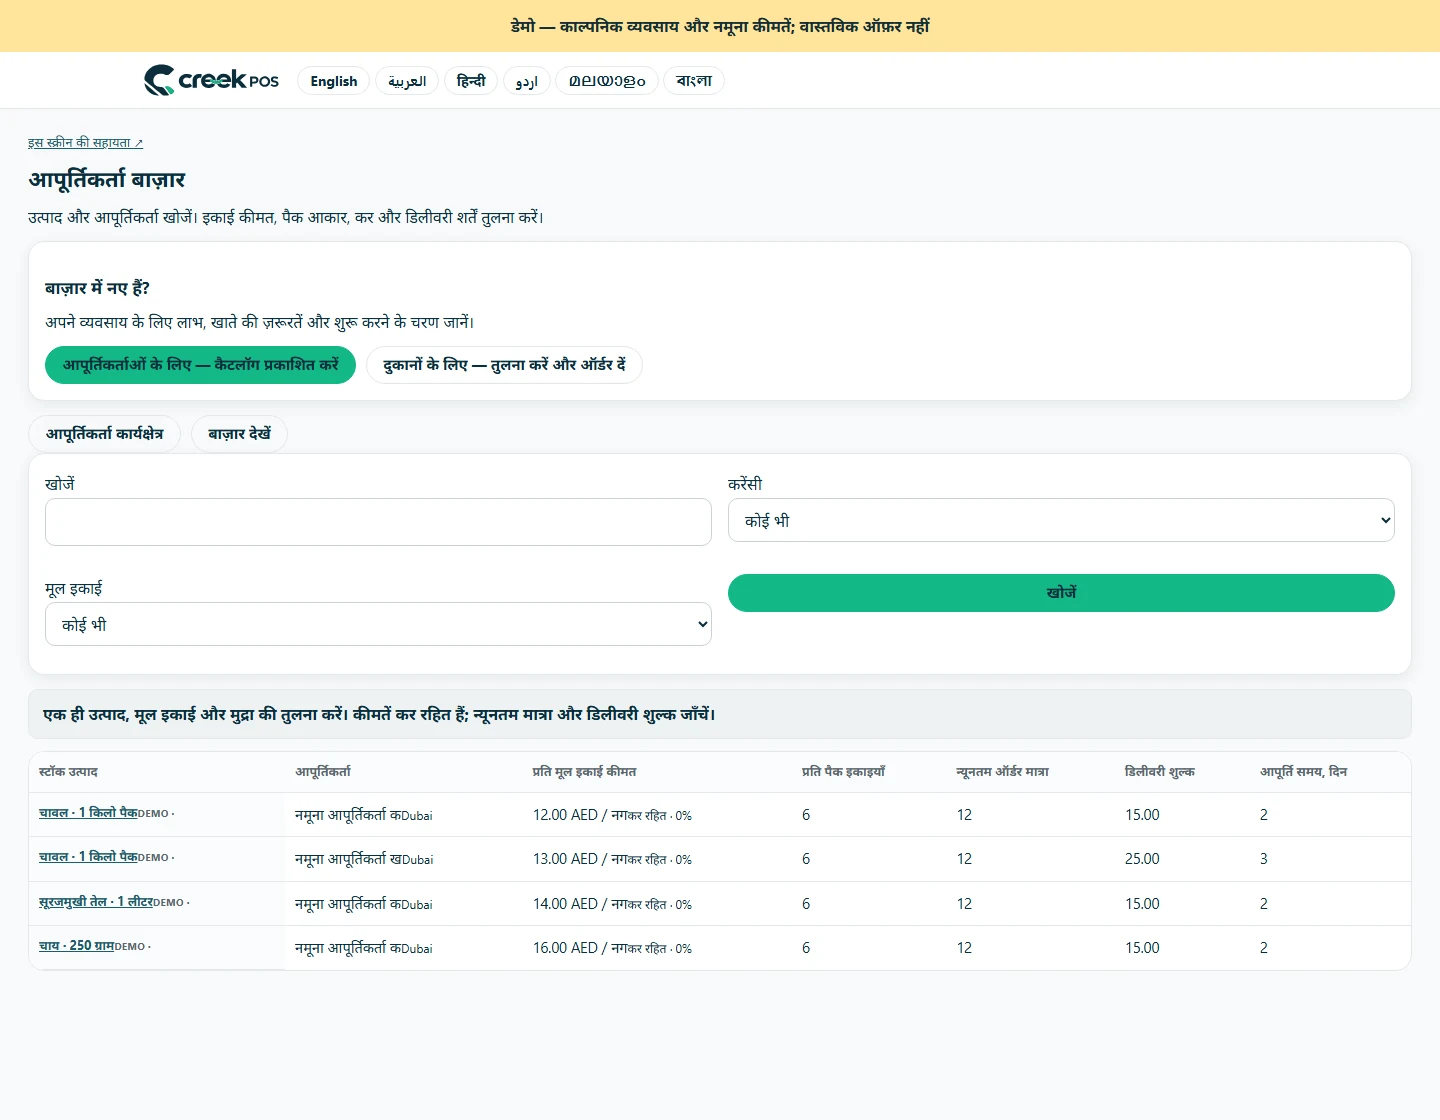Expand the करेंसी dropdown

tap(1061, 520)
